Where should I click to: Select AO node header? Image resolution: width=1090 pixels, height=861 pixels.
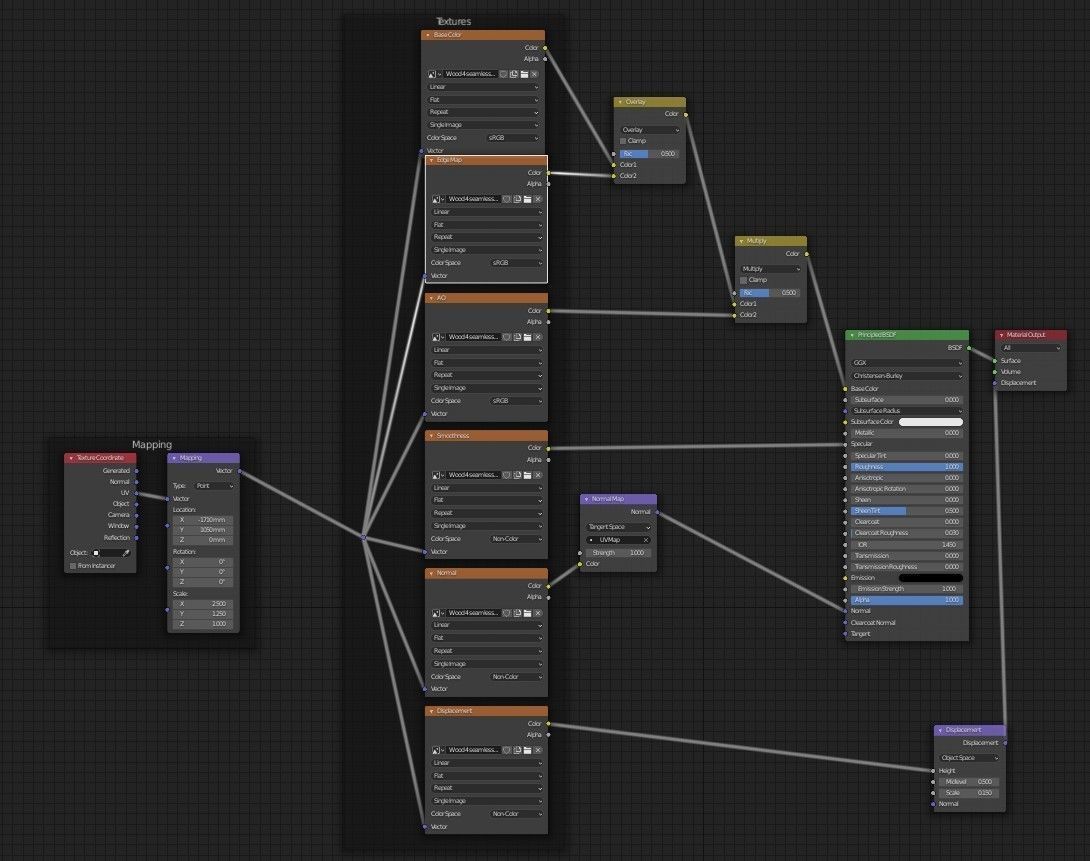(x=487, y=298)
